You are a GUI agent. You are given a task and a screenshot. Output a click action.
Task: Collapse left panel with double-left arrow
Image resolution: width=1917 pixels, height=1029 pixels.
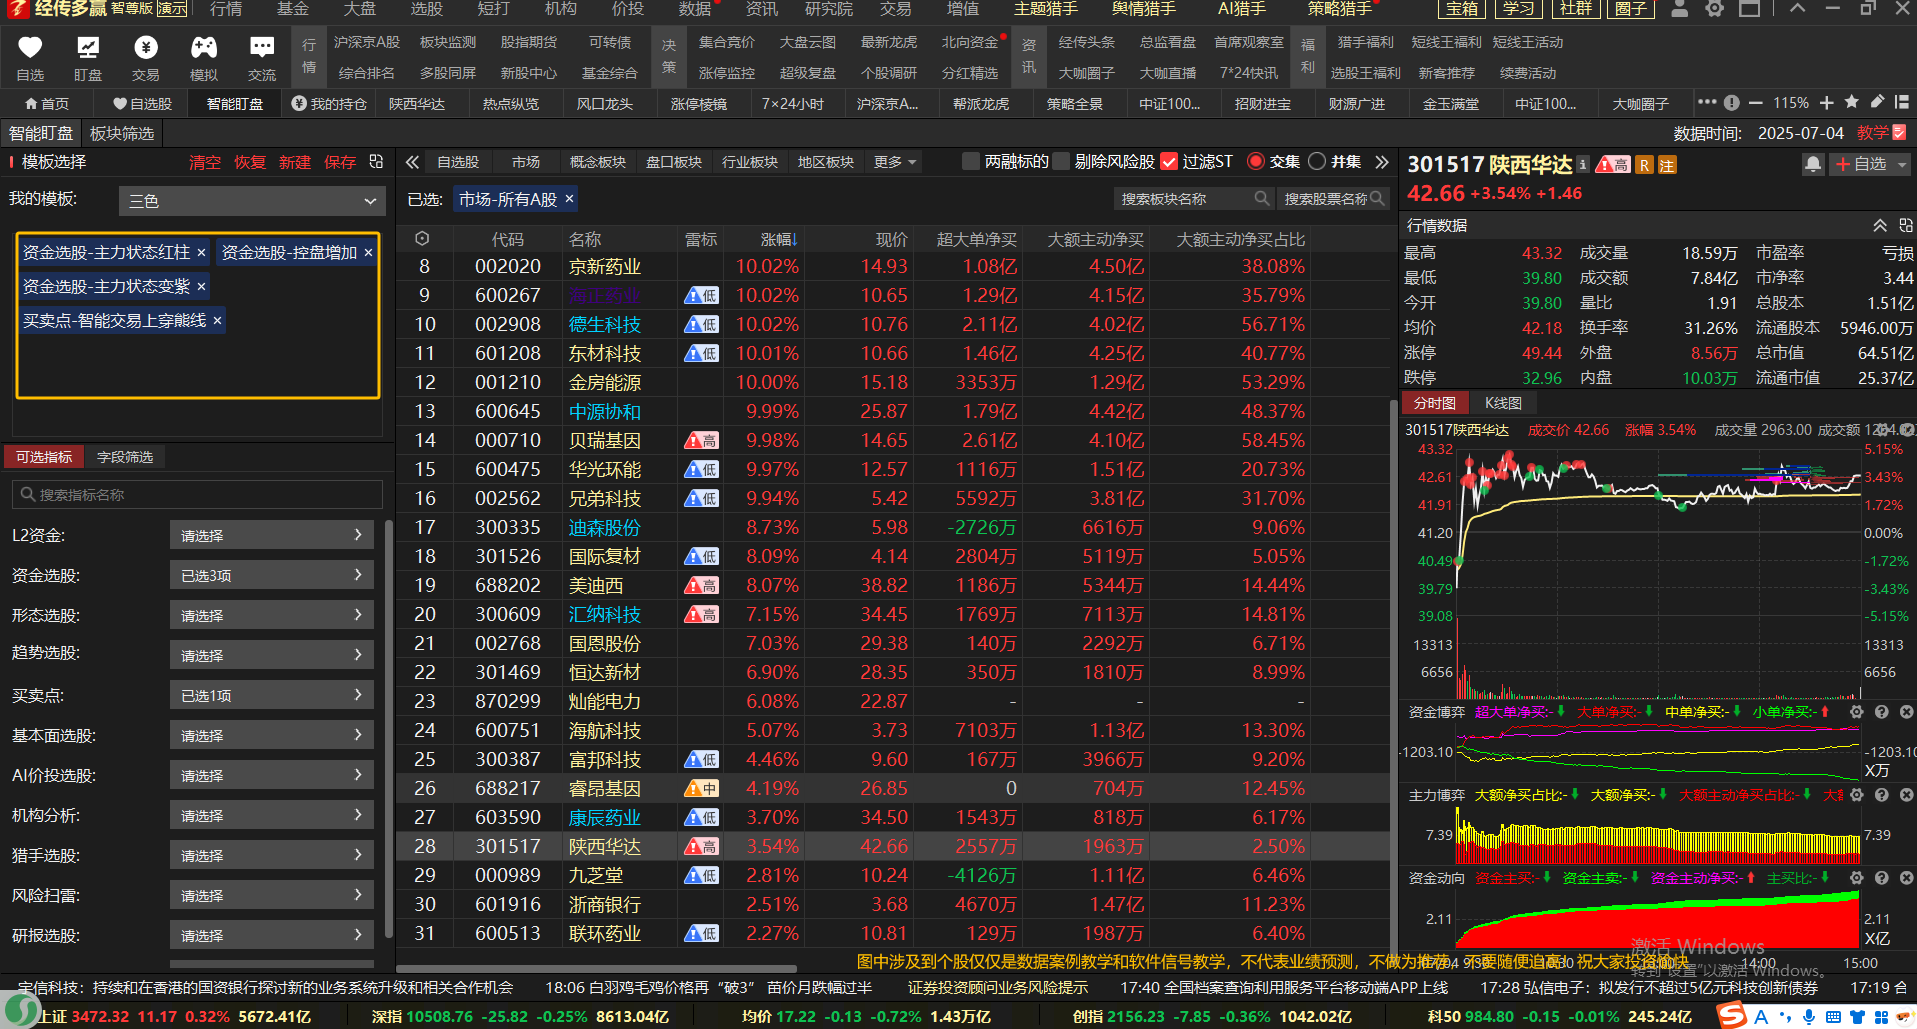coord(412,162)
